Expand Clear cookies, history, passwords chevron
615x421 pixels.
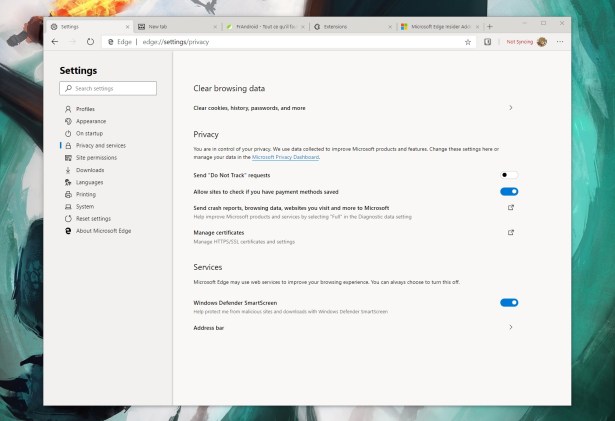pyautogui.click(x=511, y=107)
